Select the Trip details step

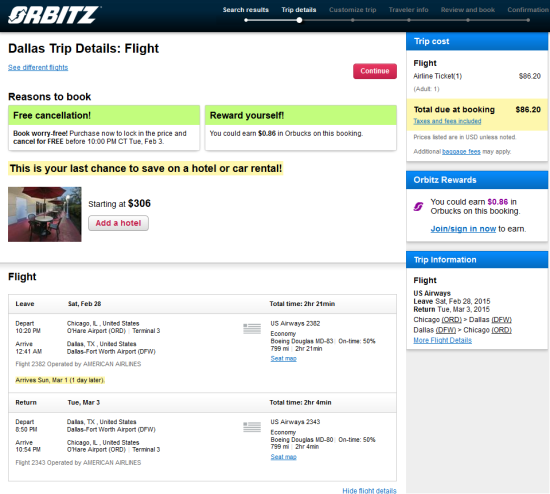coord(299,10)
